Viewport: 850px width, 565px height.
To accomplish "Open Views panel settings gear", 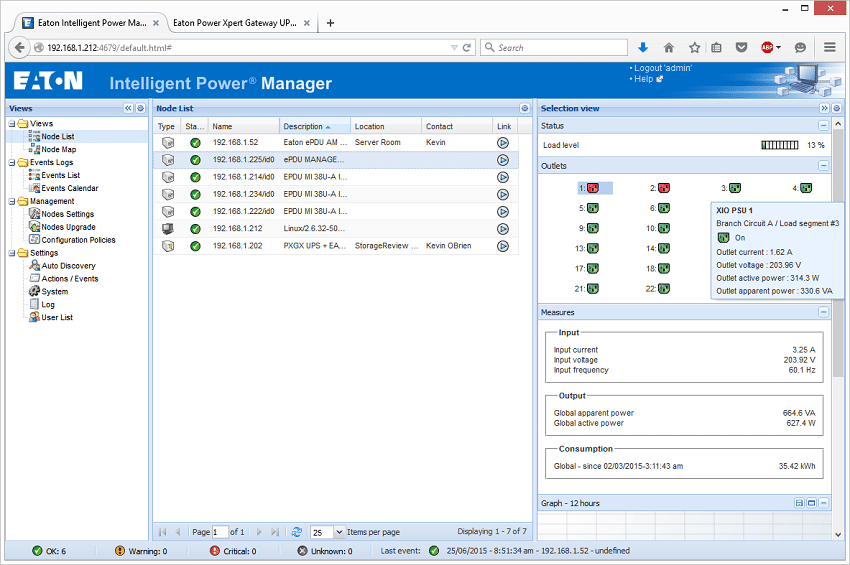I will [140, 108].
